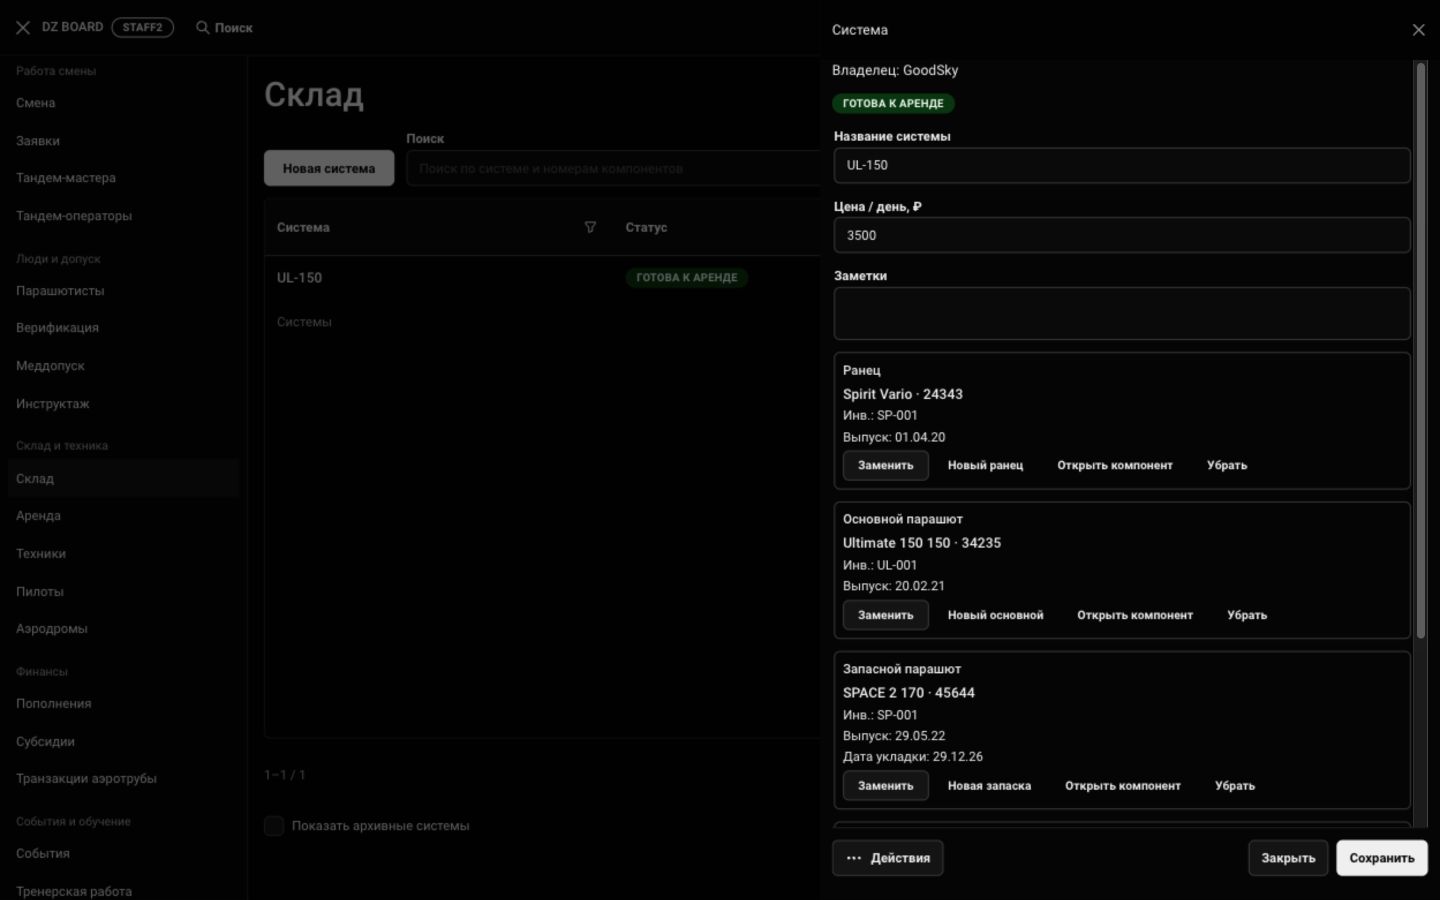Click Новый ранец button
The width and height of the screenshot is (1440, 900).
tap(985, 465)
